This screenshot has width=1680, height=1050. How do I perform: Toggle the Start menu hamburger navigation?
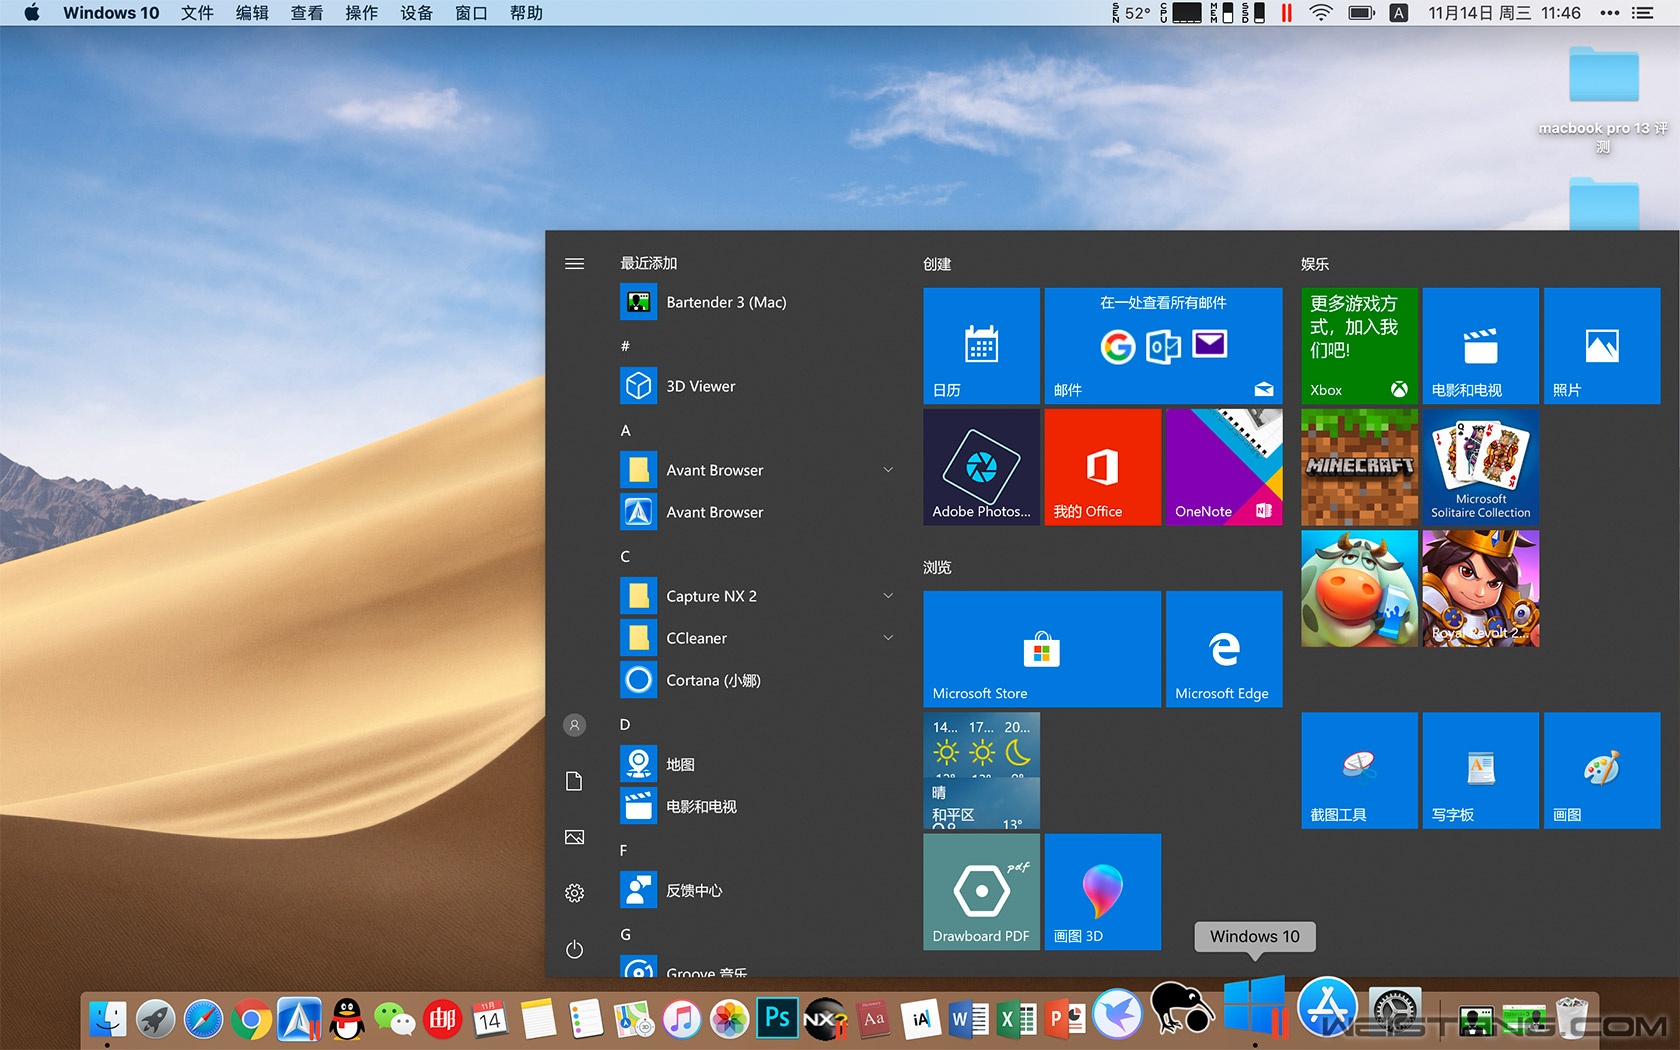[x=574, y=264]
